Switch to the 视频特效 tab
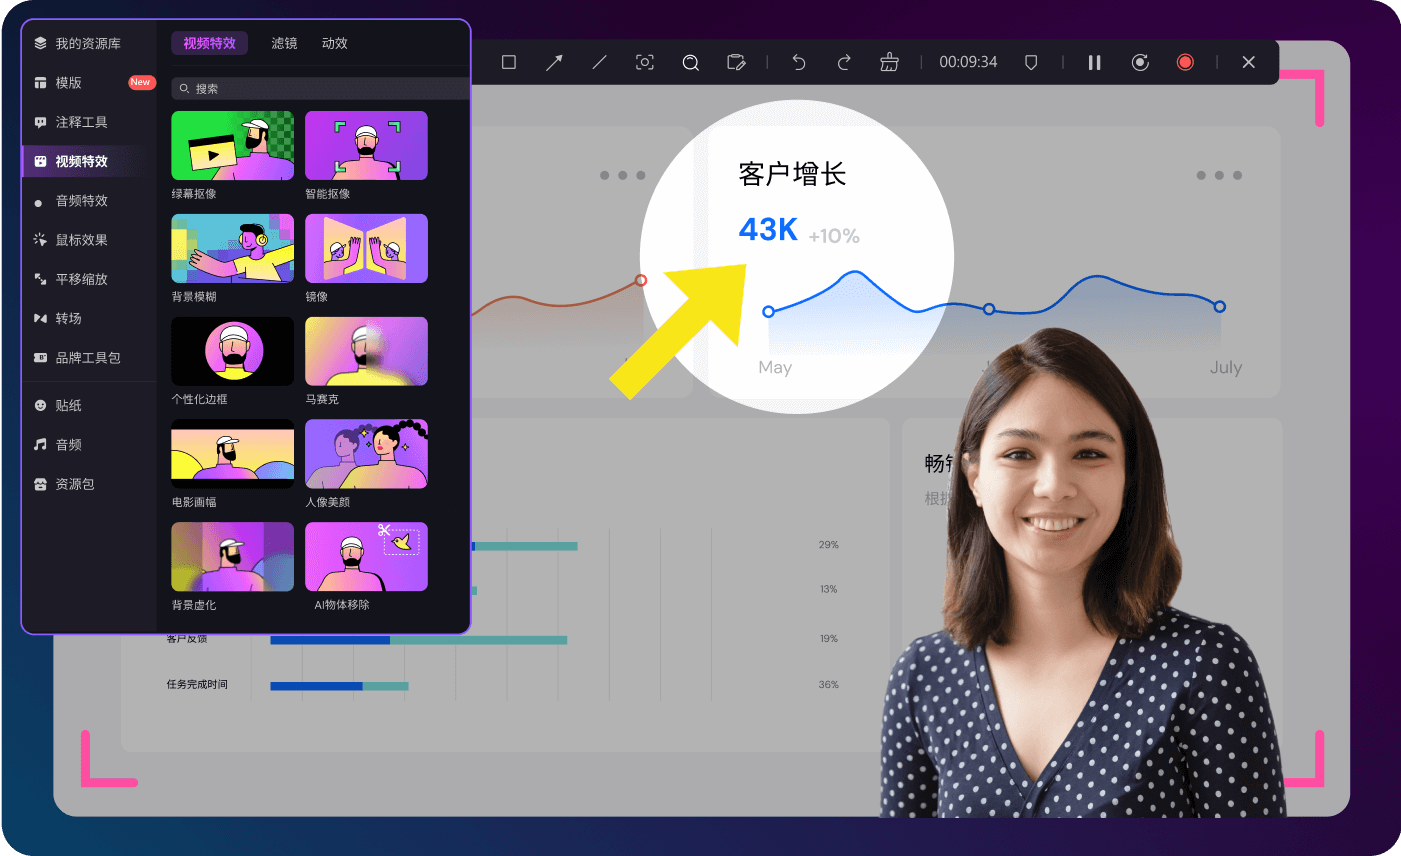1401x856 pixels. [209, 43]
